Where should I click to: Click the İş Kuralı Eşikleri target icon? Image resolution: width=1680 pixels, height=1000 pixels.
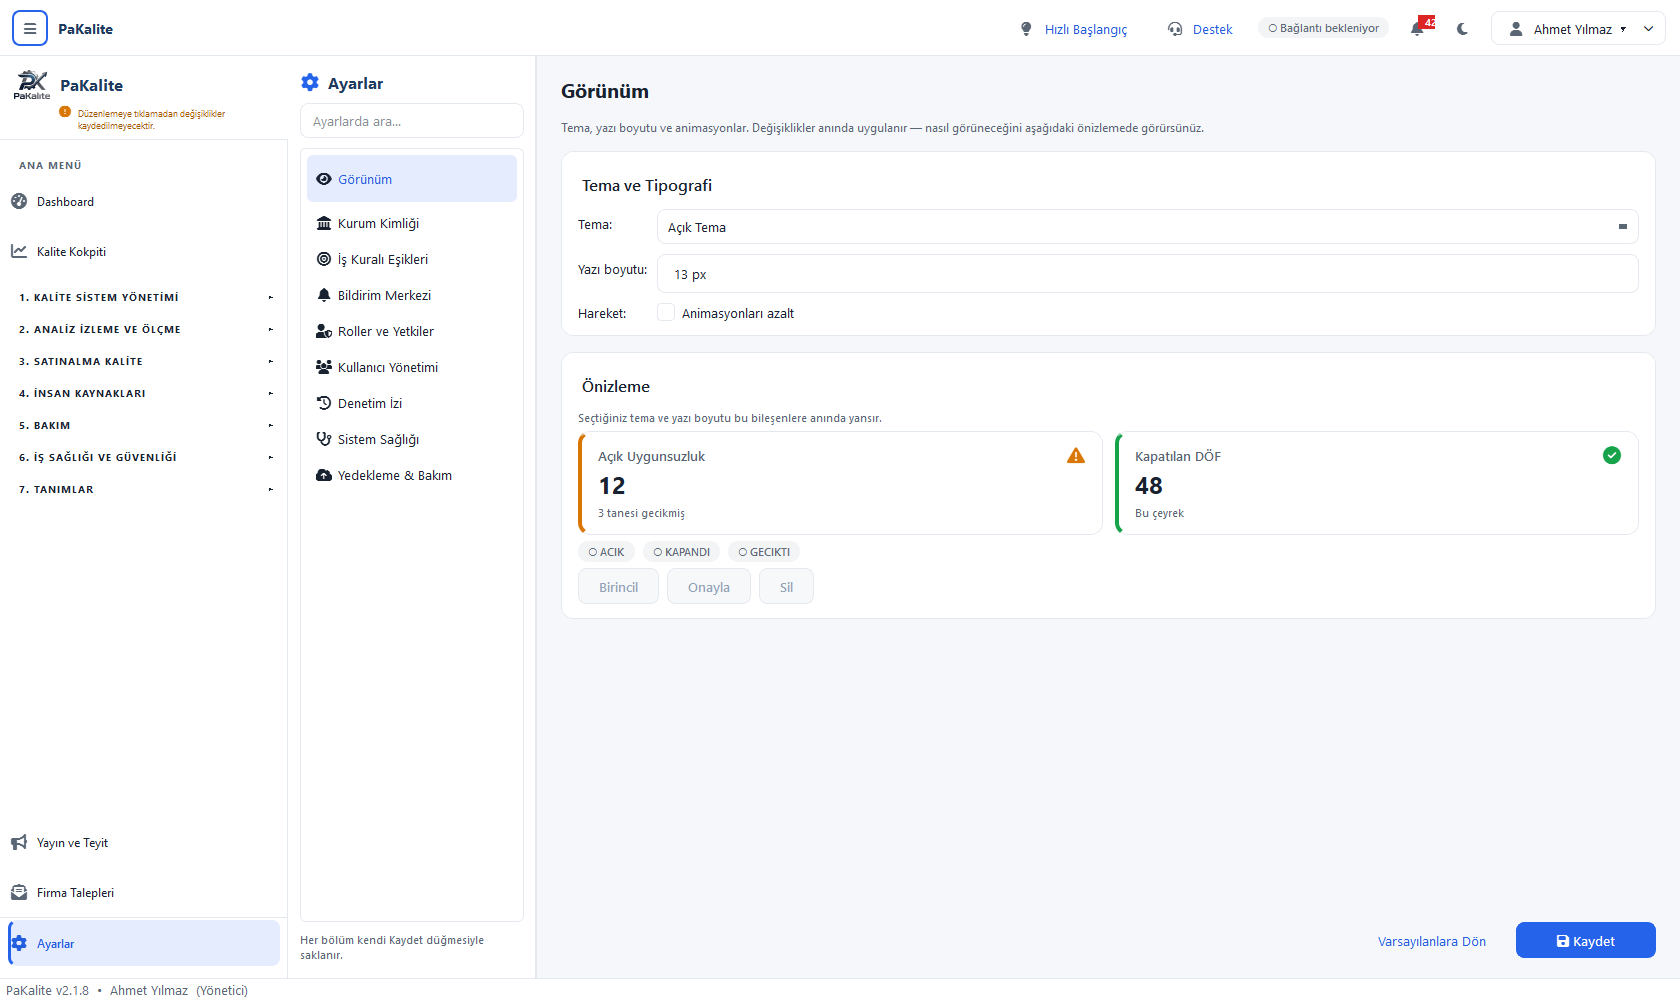point(324,259)
